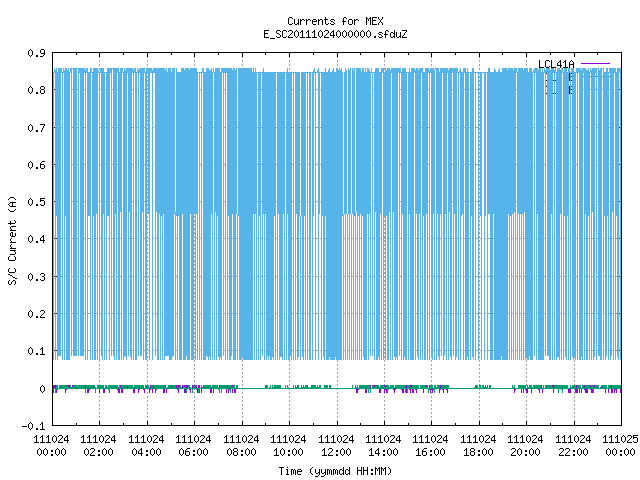This screenshot has width=640, height=480.
Task: Click the y-axis tick label '0.3'
Action: point(37,277)
